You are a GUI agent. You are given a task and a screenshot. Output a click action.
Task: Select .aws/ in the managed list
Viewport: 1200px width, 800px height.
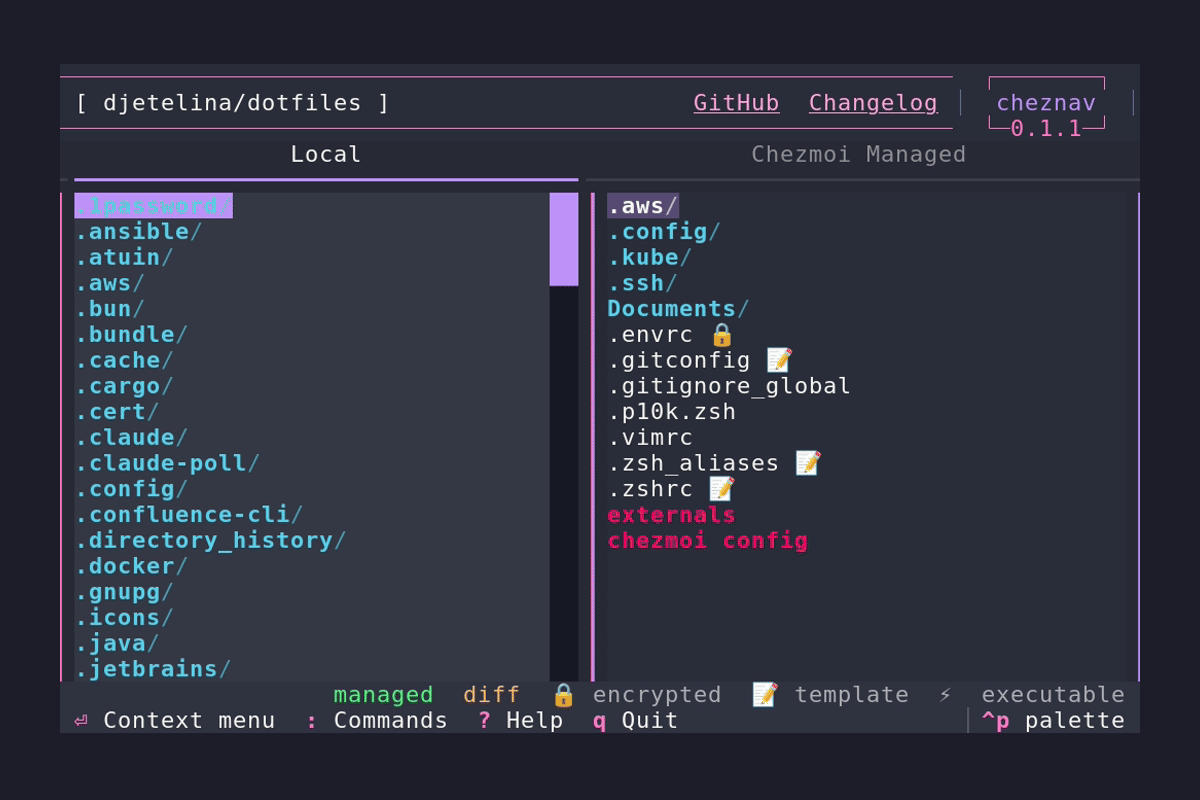click(643, 206)
